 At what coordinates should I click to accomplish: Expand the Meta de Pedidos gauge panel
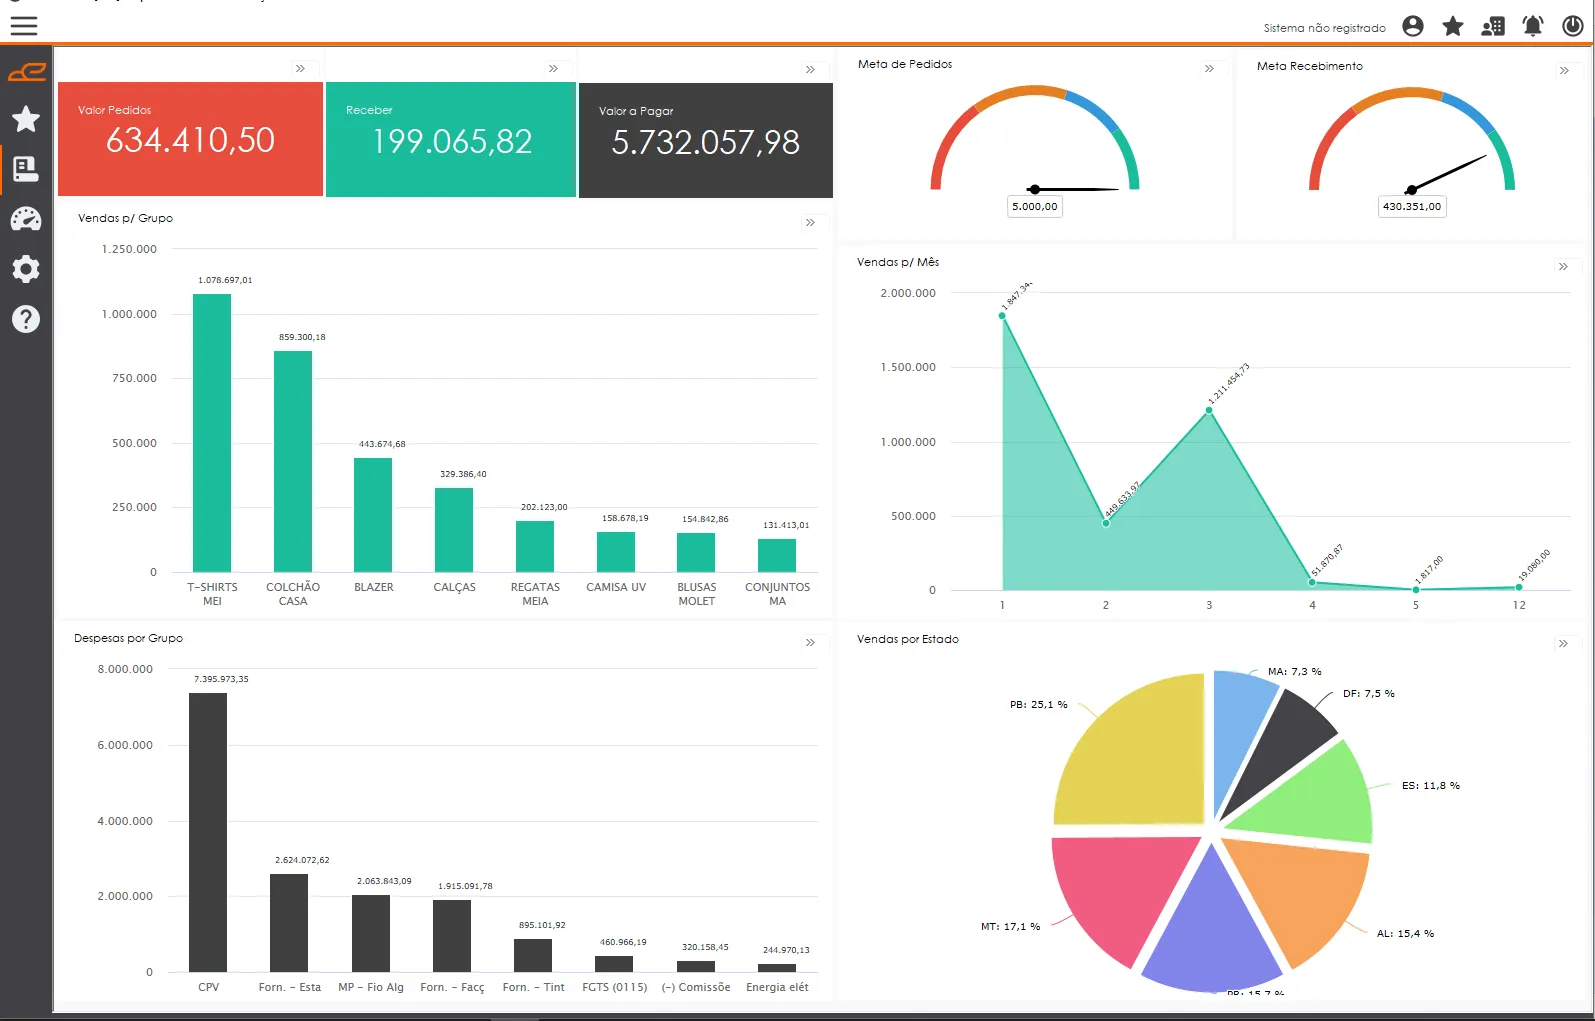pyautogui.click(x=1209, y=68)
